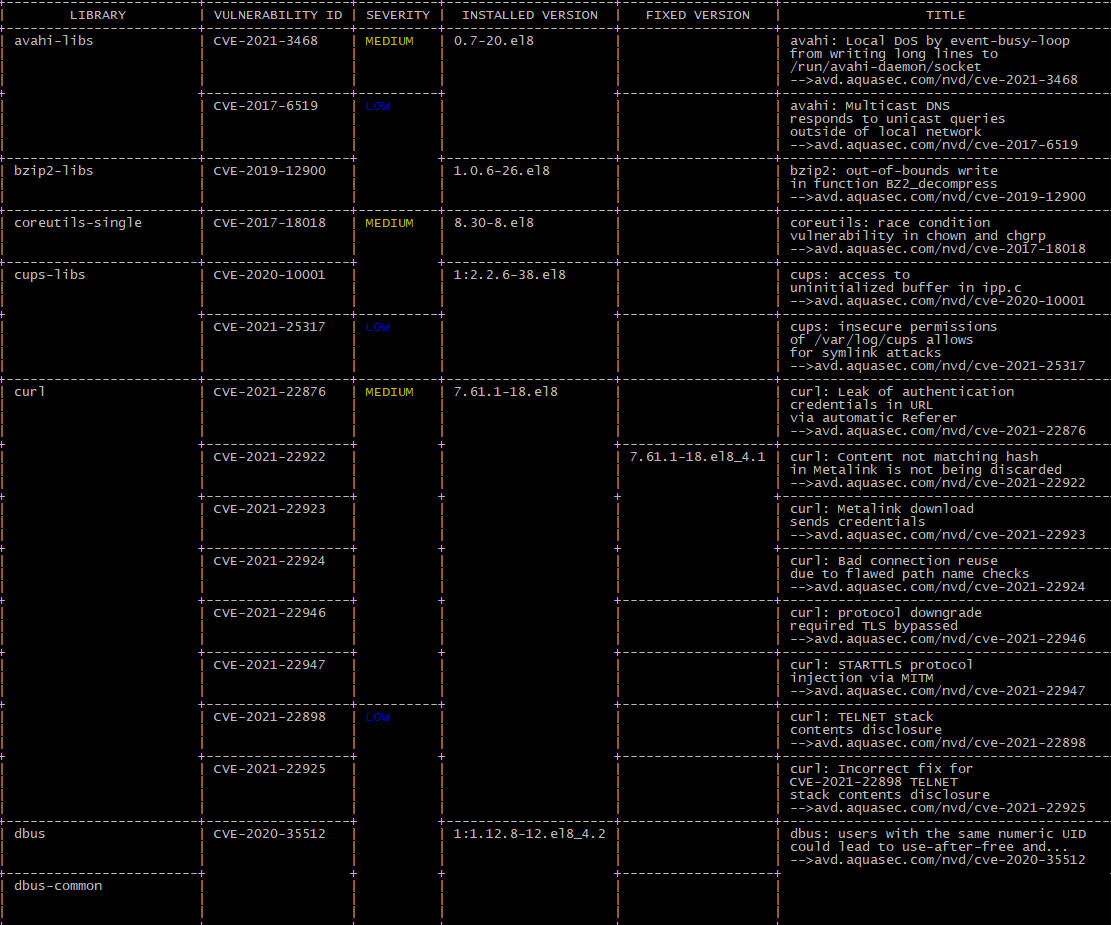The width and height of the screenshot is (1111, 925).
Task: Click vulnerability ID CVE-2020-35512
Action: [270, 834]
